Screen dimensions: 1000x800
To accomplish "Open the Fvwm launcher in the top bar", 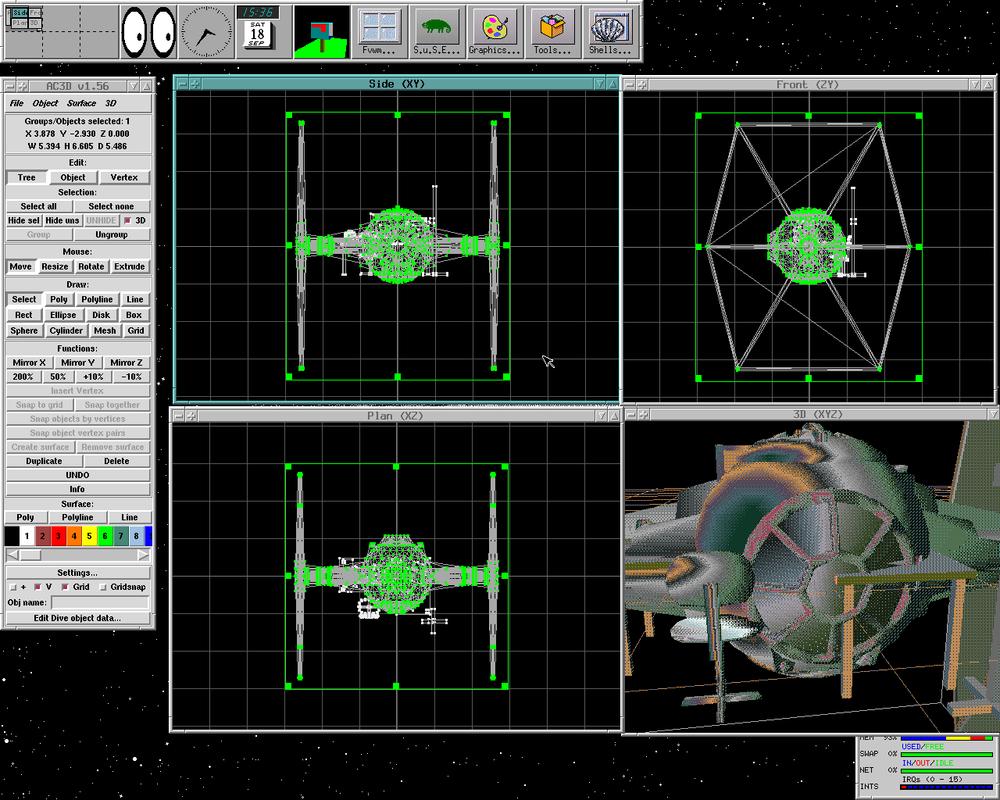I will click(379, 32).
